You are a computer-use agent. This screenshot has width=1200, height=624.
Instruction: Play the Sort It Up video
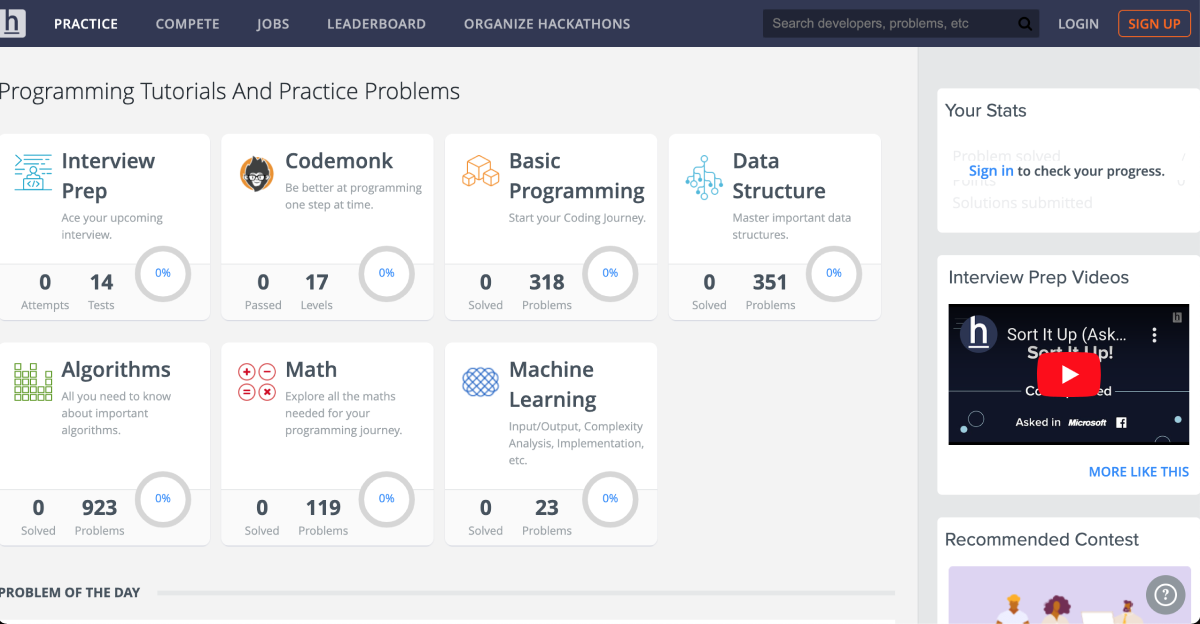[x=1068, y=374]
